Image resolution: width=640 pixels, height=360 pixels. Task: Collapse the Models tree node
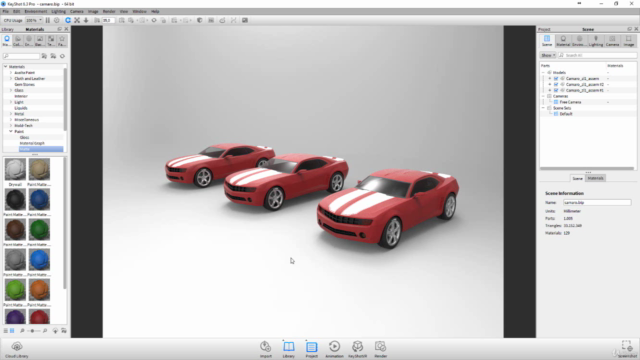pos(543,72)
